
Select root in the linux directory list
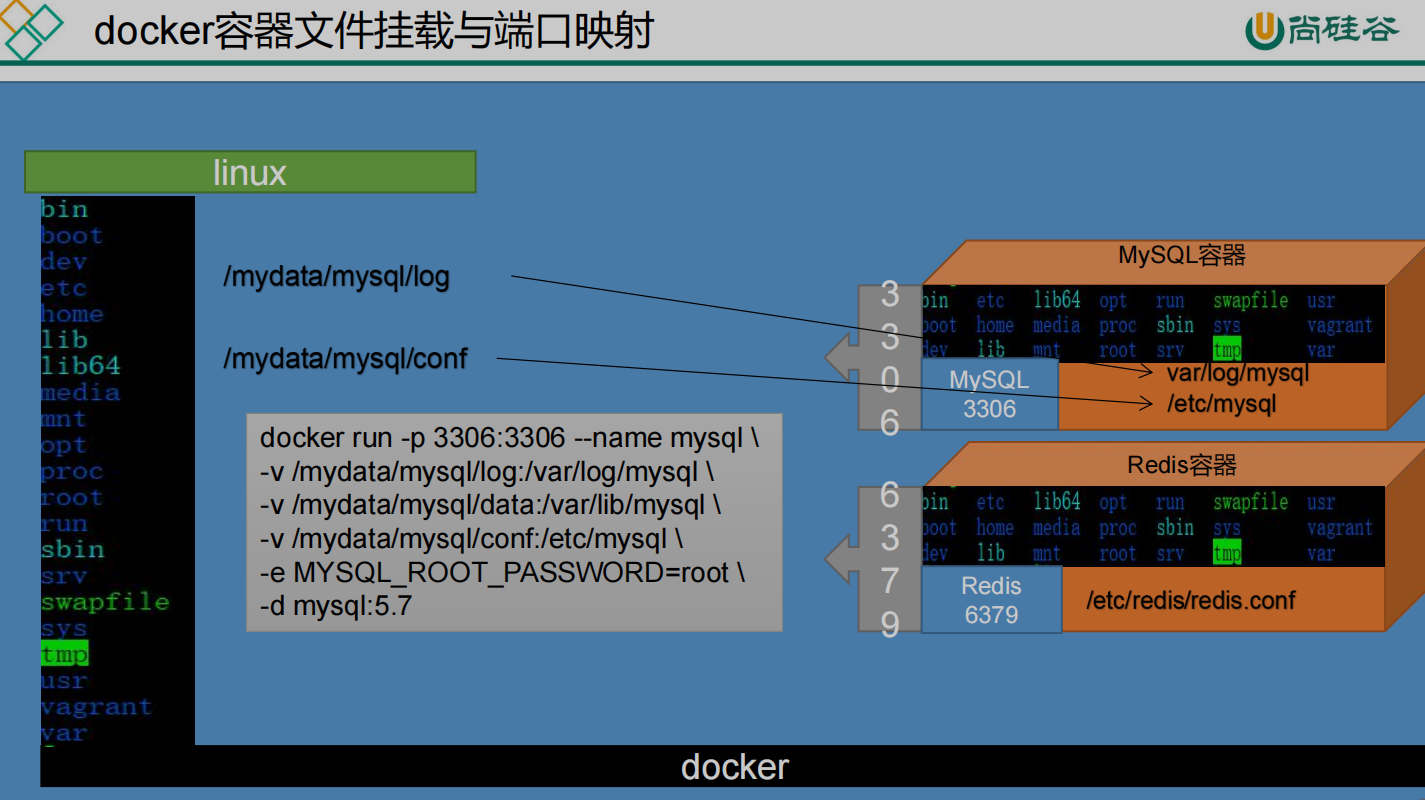tap(71, 497)
